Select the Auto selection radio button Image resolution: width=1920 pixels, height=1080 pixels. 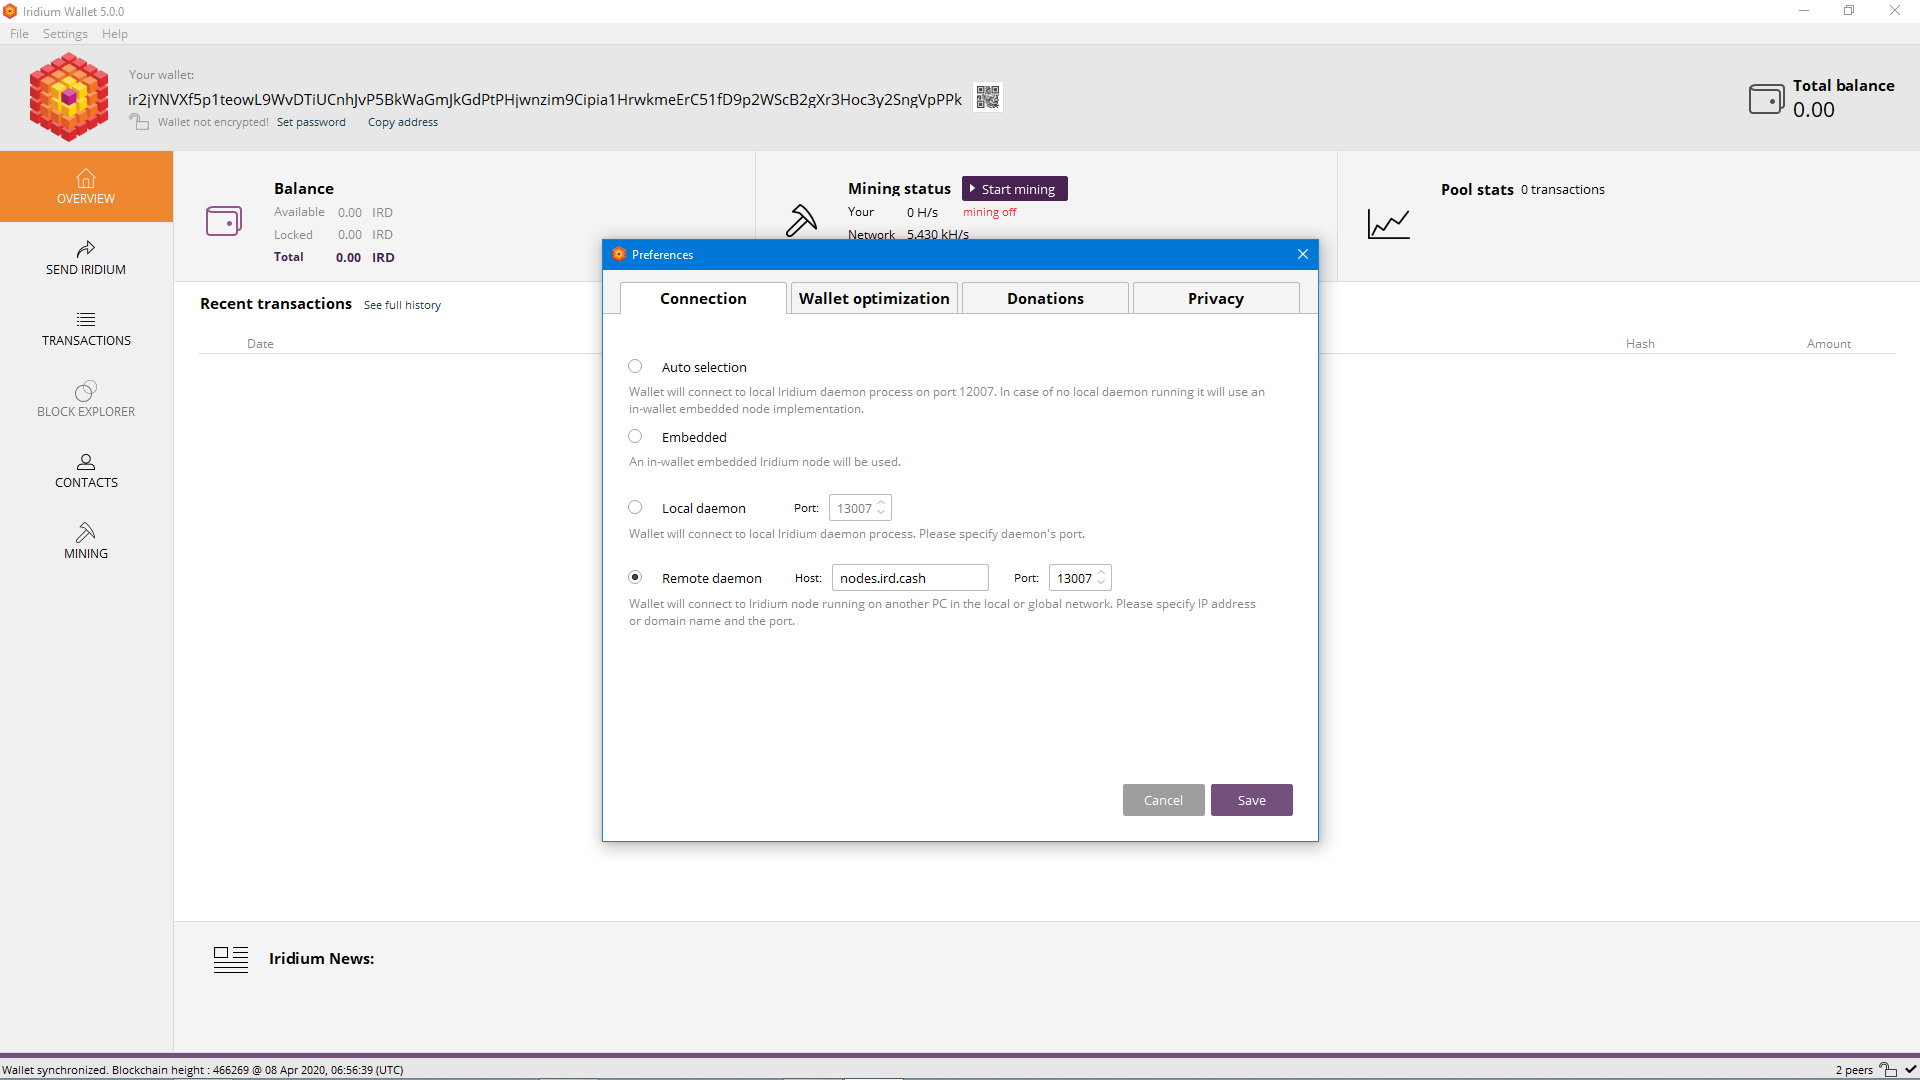[635, 367]
